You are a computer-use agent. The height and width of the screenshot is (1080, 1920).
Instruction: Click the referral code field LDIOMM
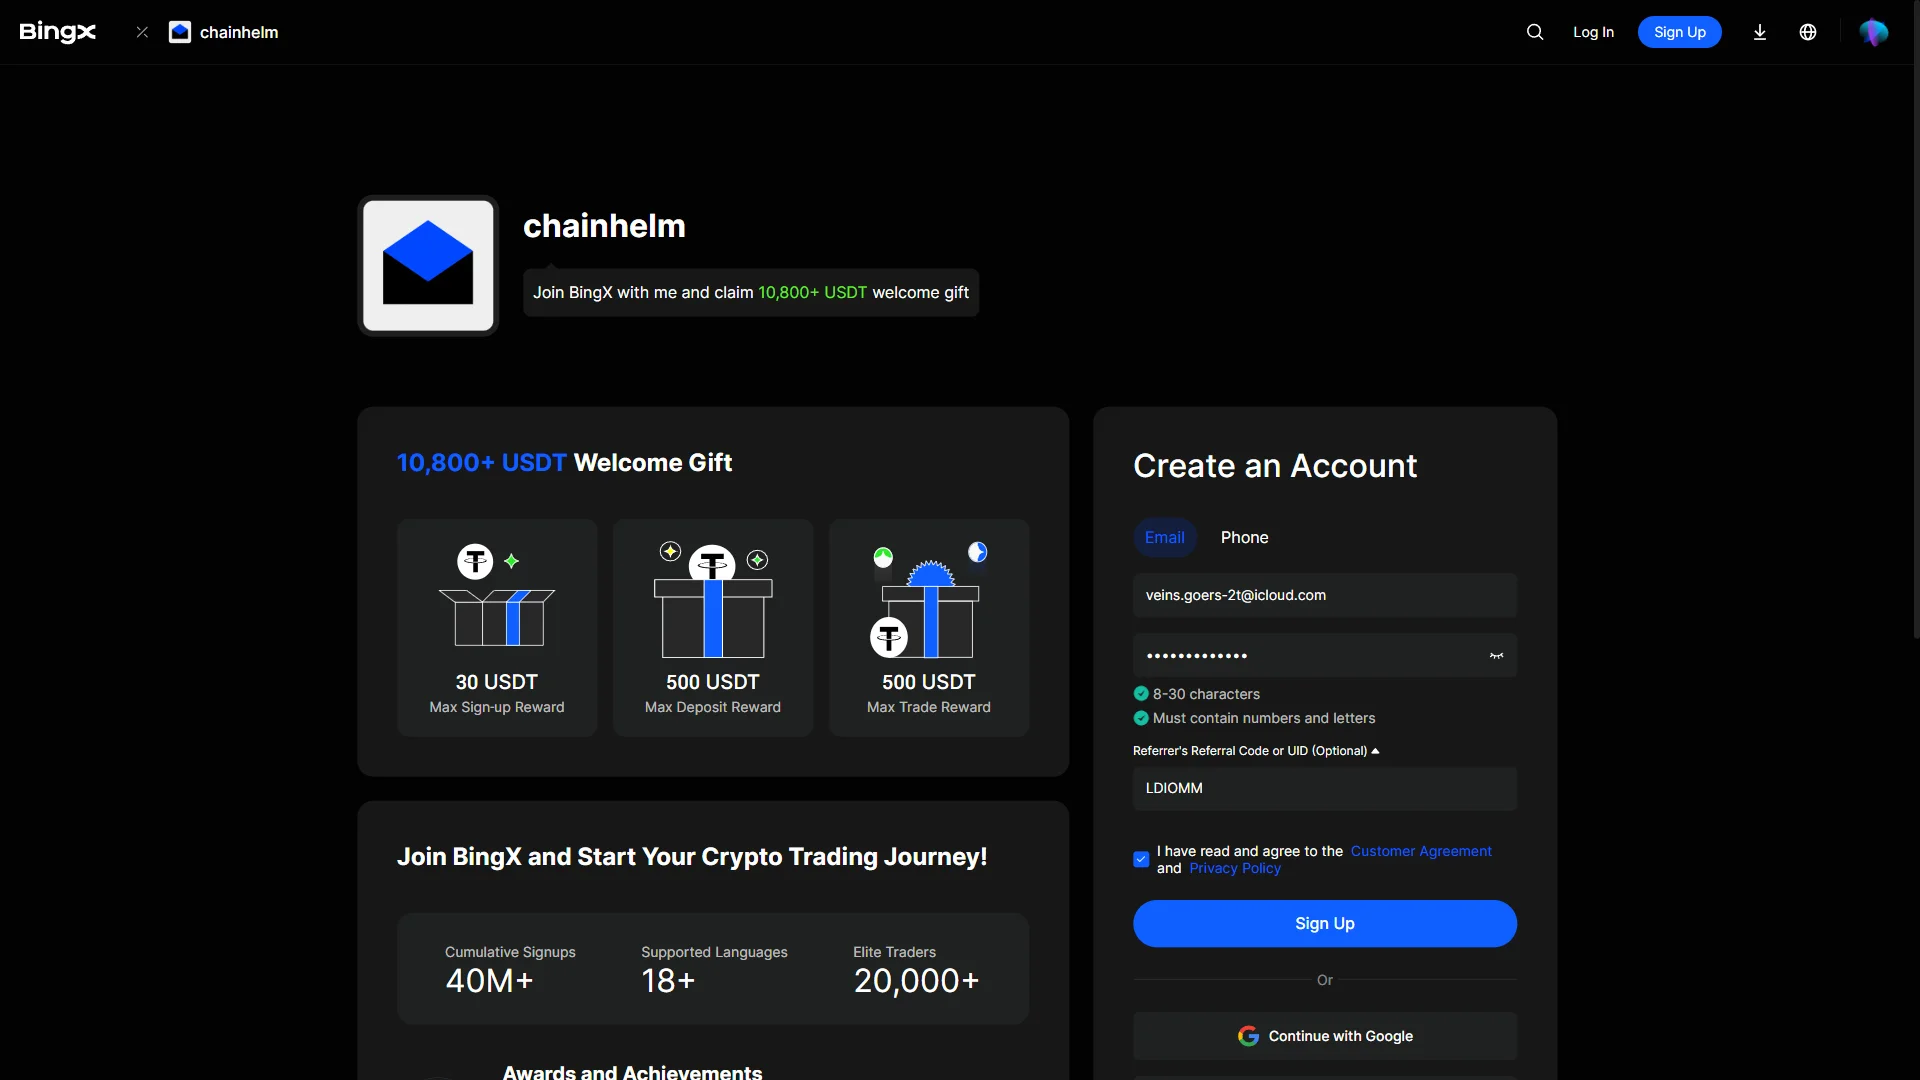1325,788
